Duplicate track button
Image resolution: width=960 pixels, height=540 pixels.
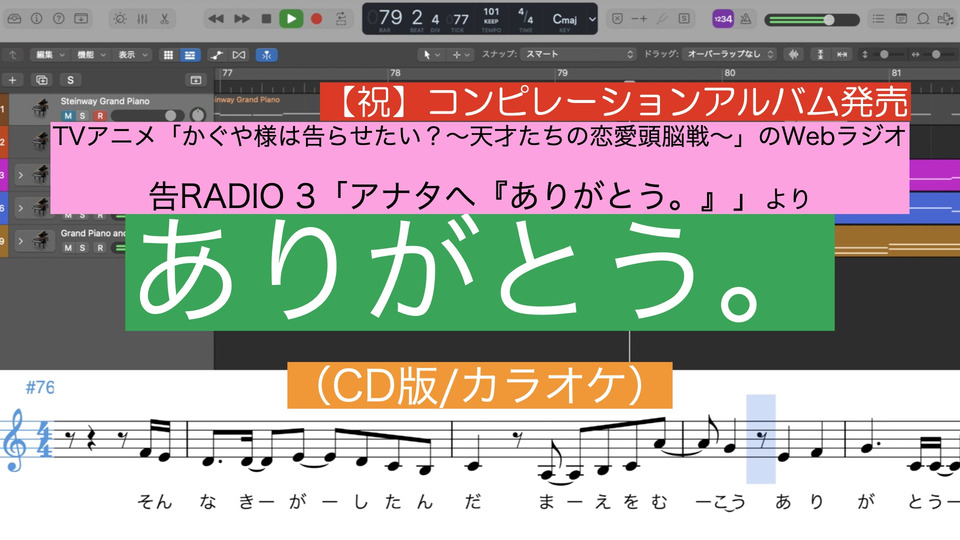(42, 80)
